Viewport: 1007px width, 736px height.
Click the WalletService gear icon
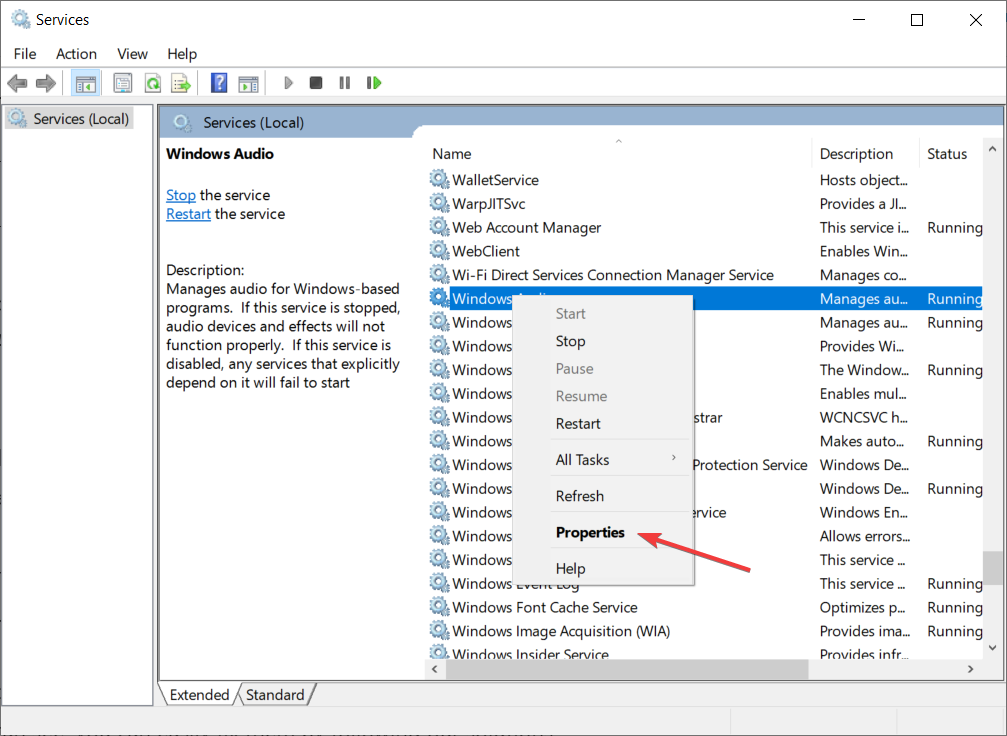point(439,179)
